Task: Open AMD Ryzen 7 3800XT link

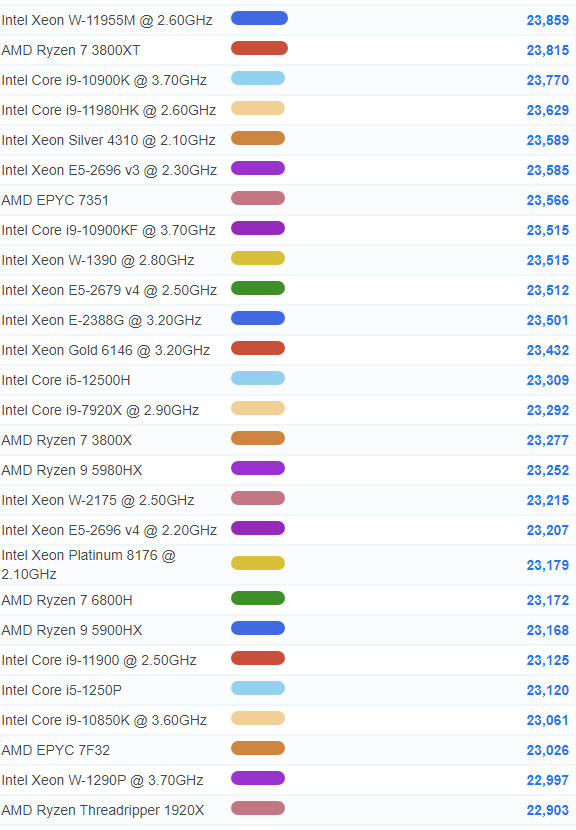Action: tap(71, 50)
